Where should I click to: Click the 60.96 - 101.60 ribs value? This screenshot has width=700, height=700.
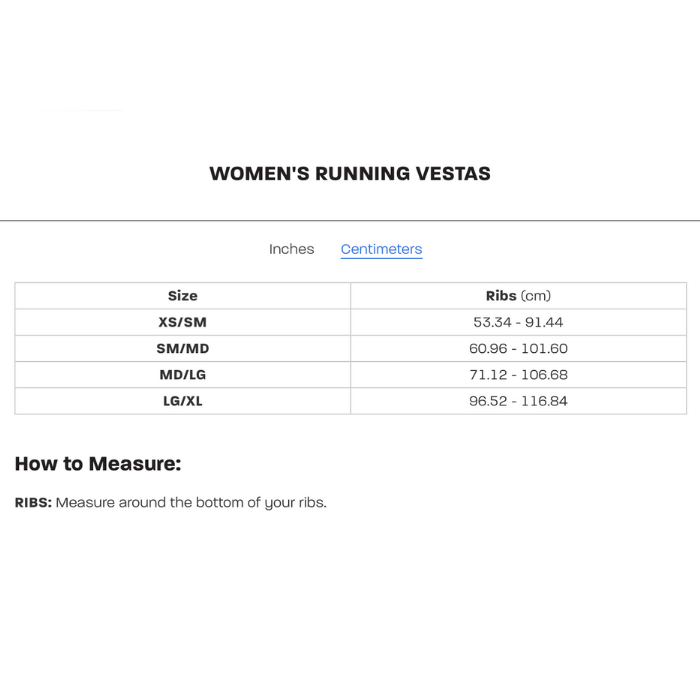pyautogui.click(x=518, y=348)
